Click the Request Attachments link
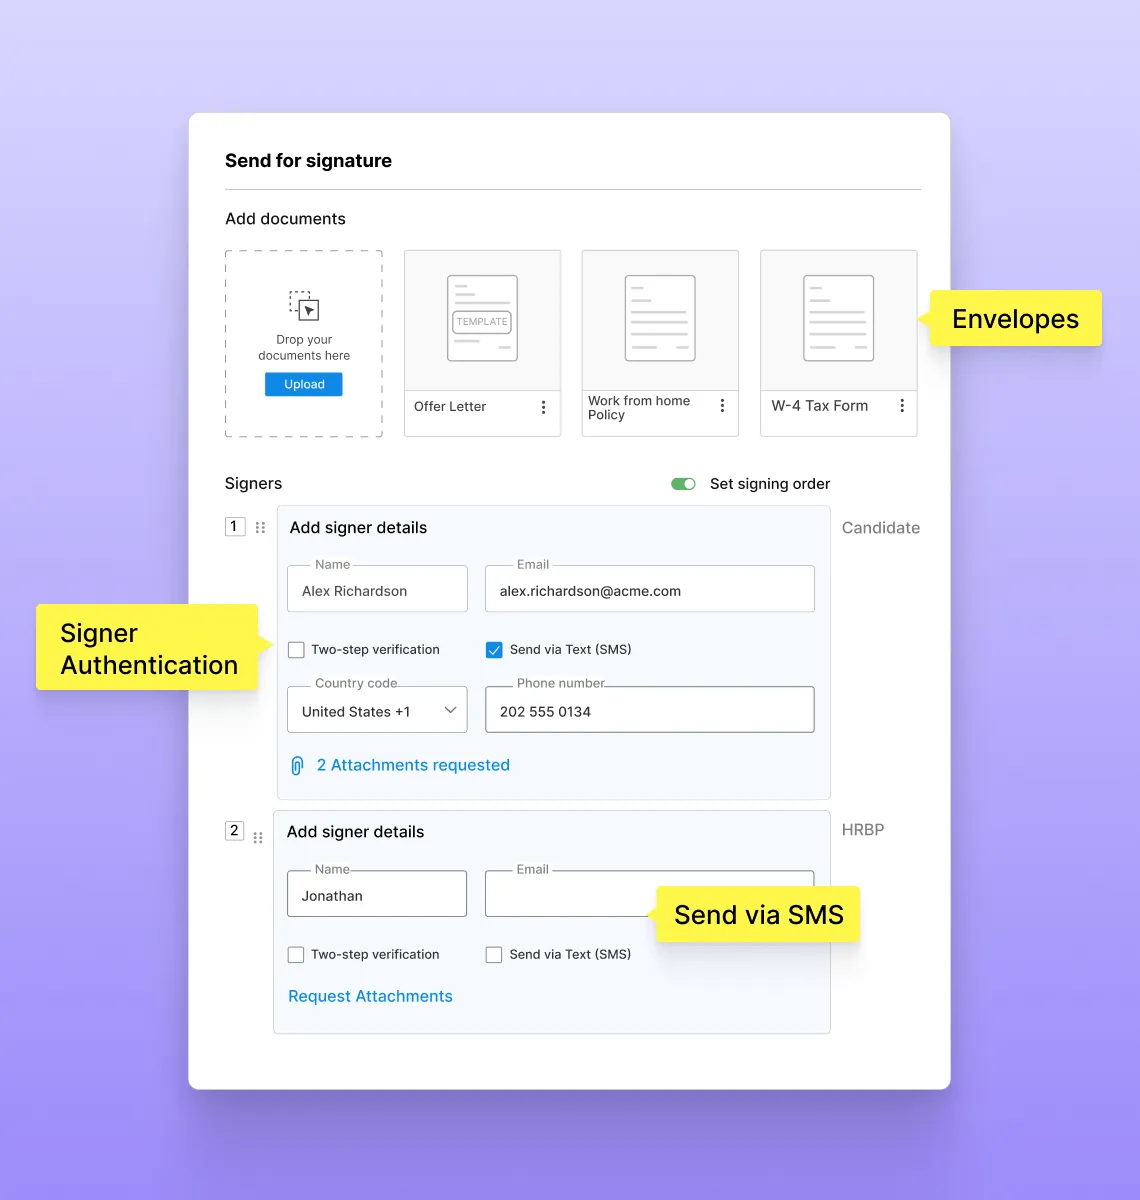 pyautogui.click(x=370, y=997)
